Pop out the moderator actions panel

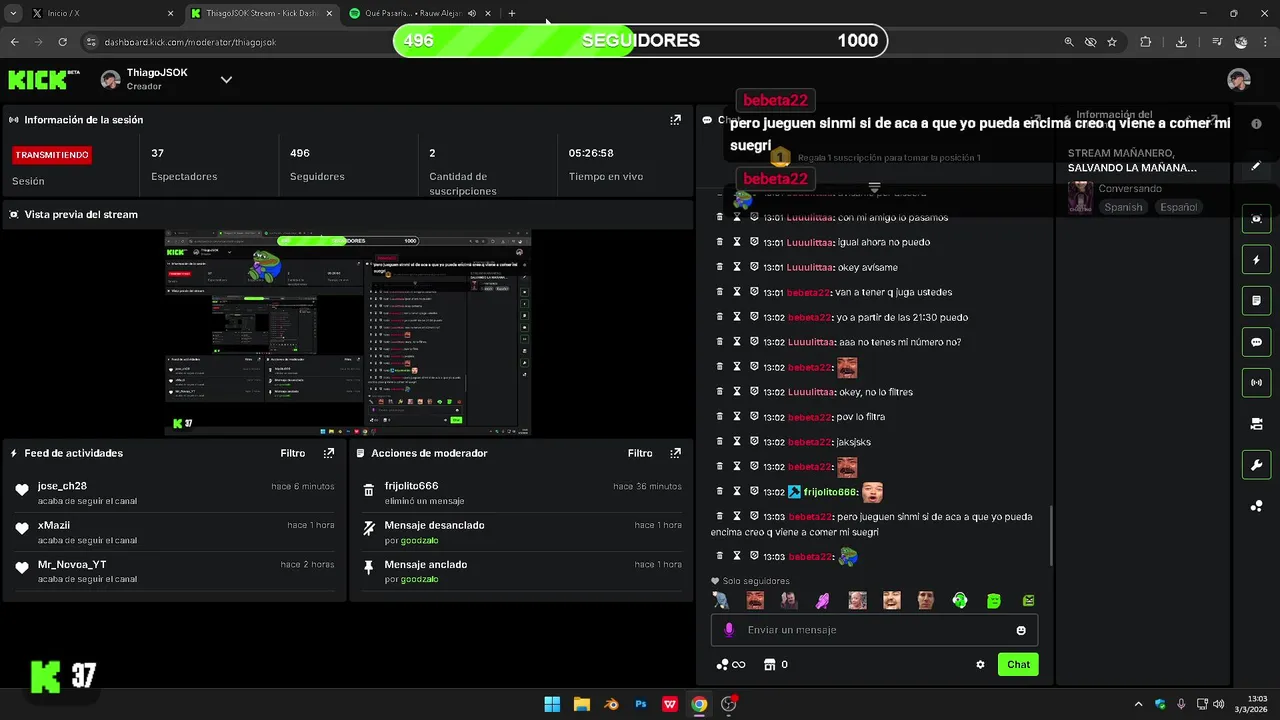[675, 453]
